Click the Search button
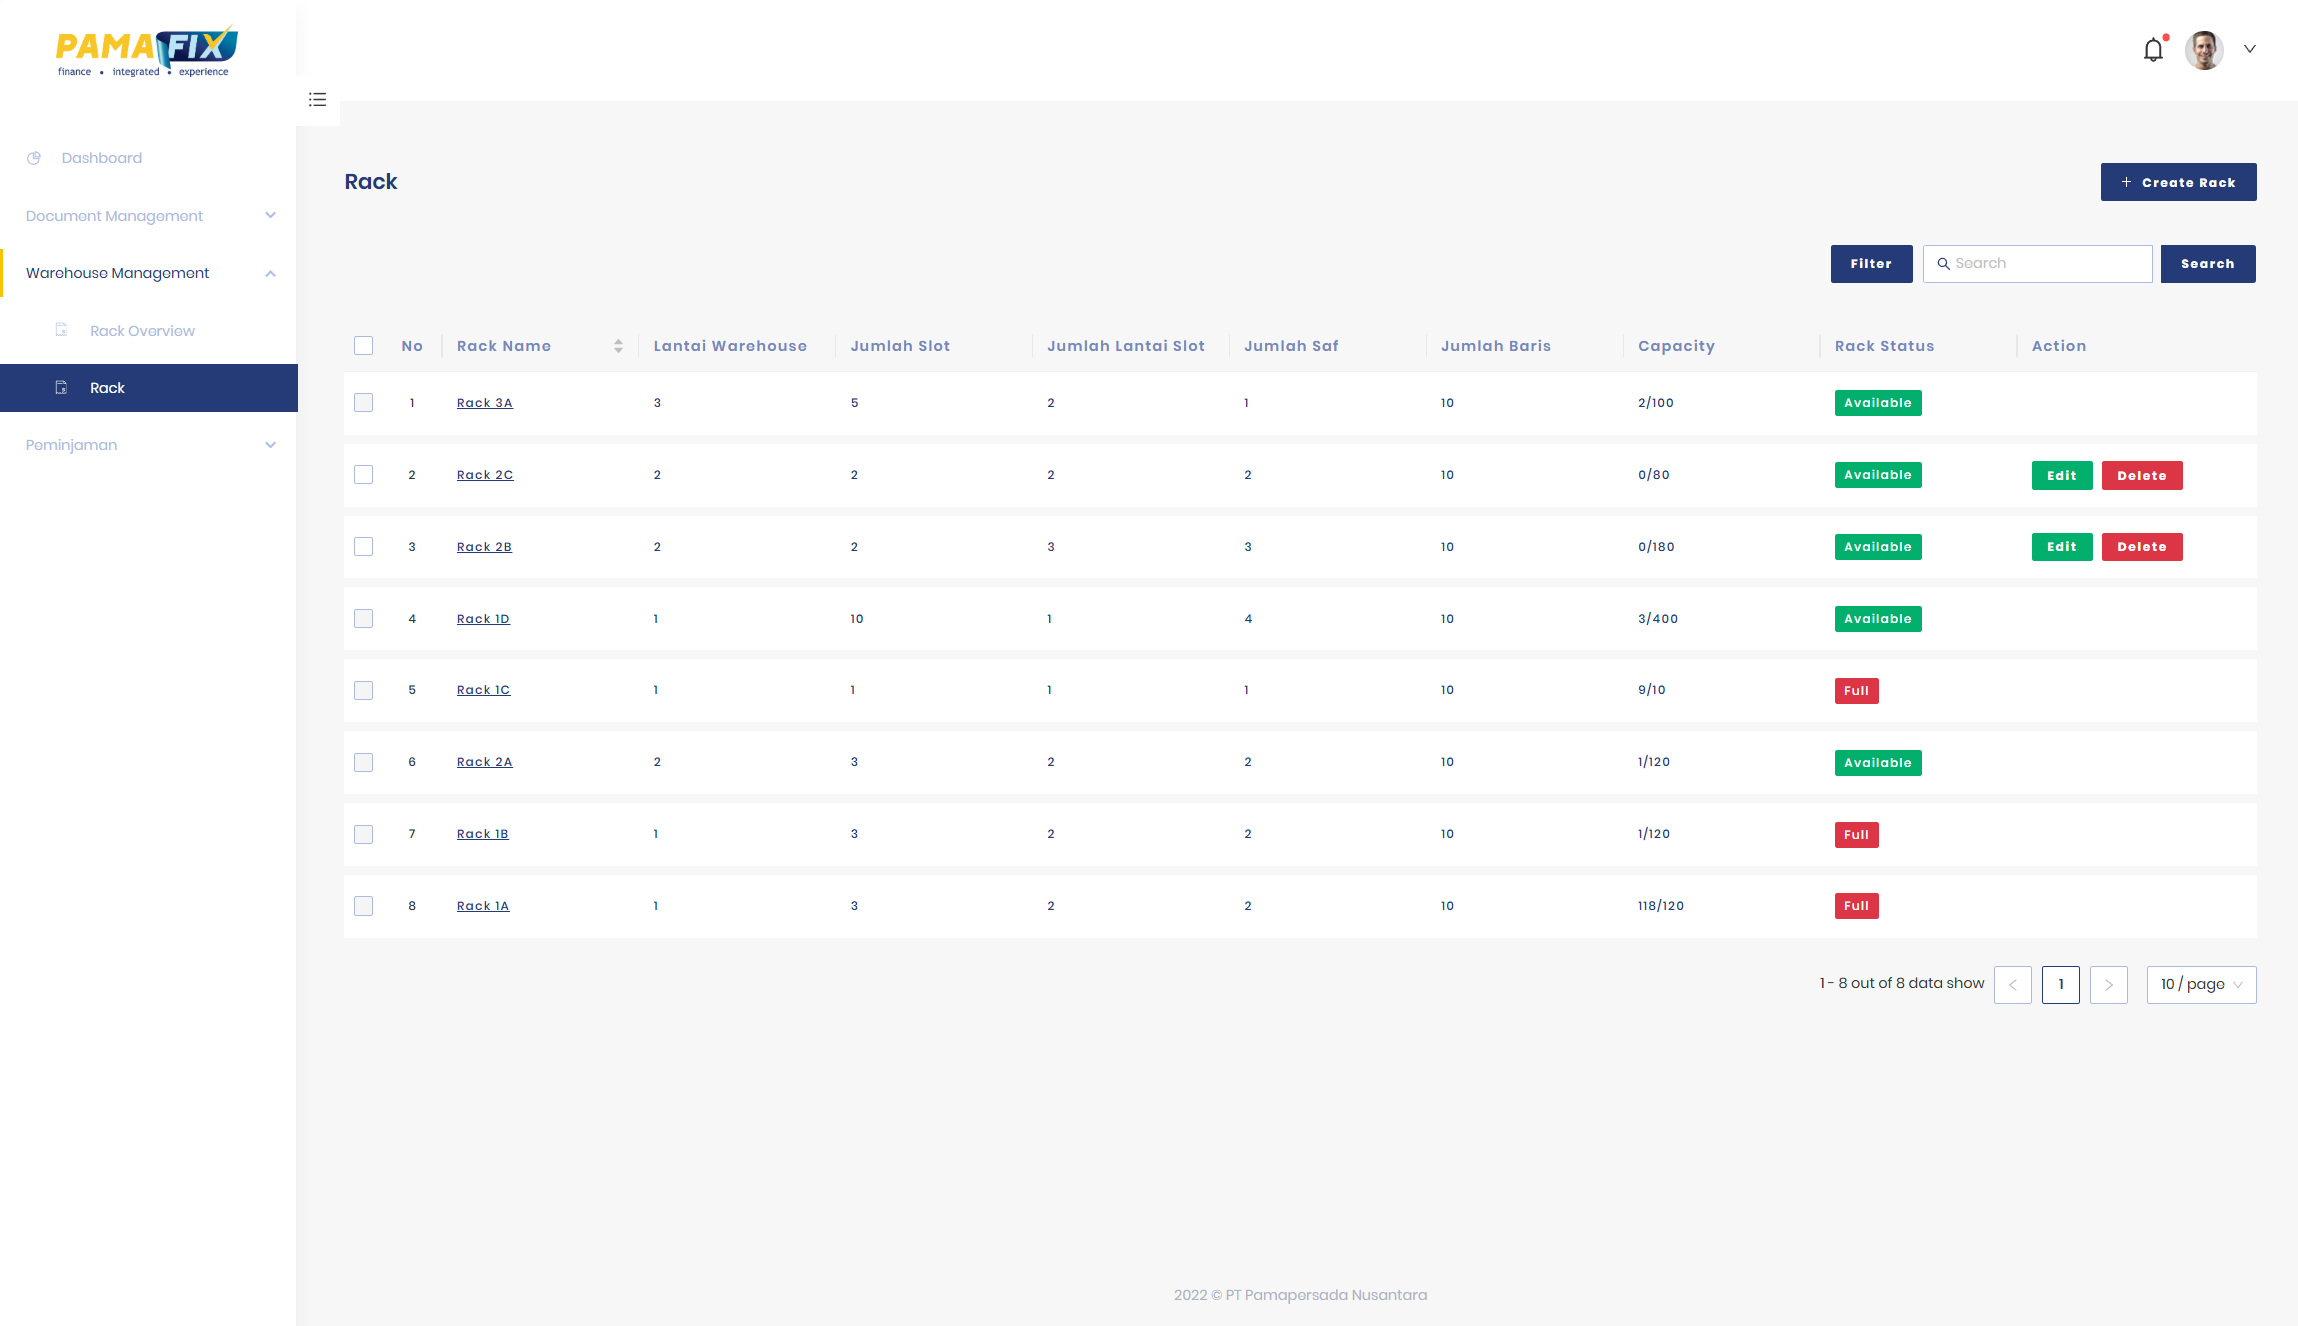 2207,264
